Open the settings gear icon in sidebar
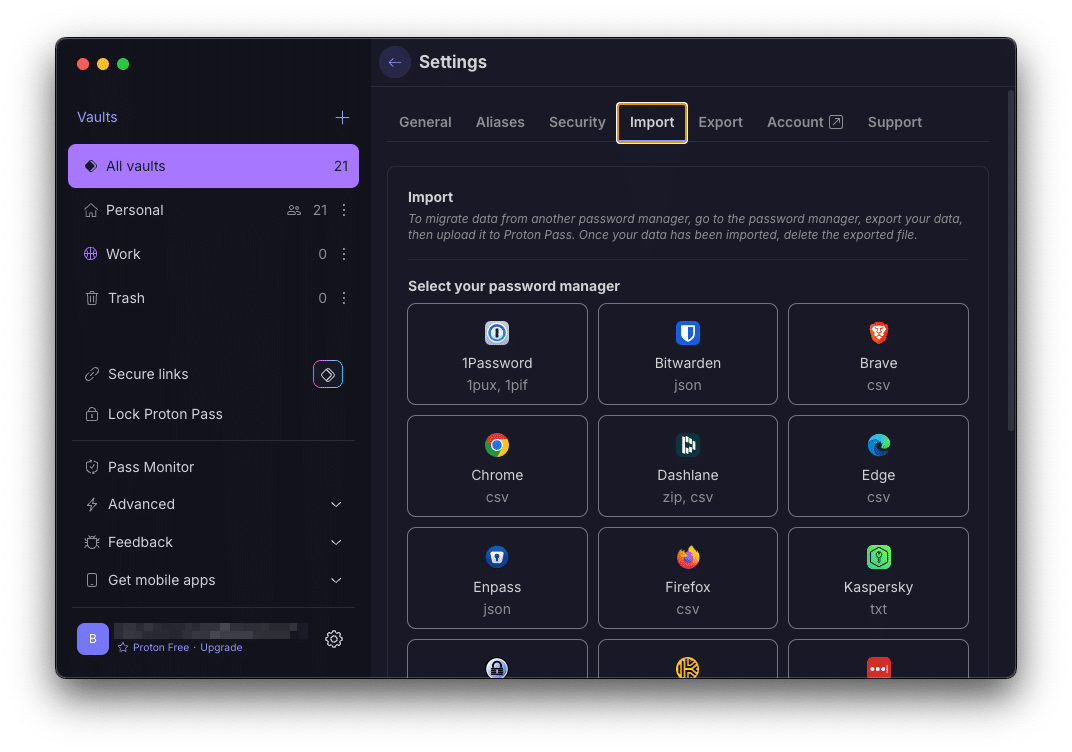This screenshot has width=1072, height=752. tap(334, 639)
